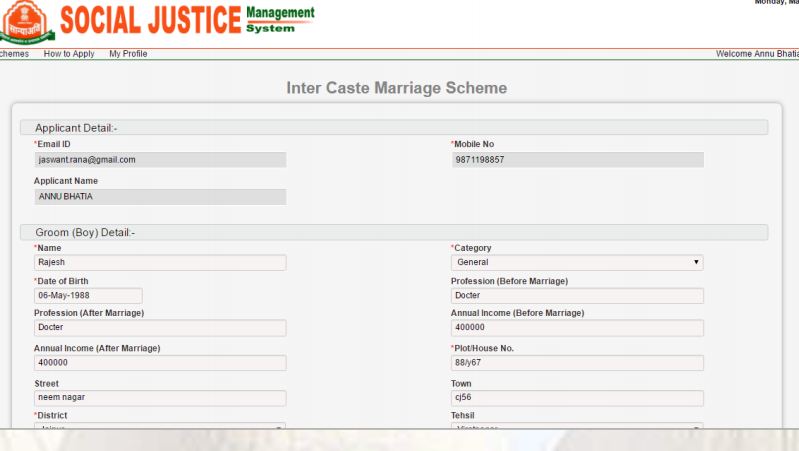Click the national emblem logo icon
This screenshot has height=451, width=799.
click(27, 22)
